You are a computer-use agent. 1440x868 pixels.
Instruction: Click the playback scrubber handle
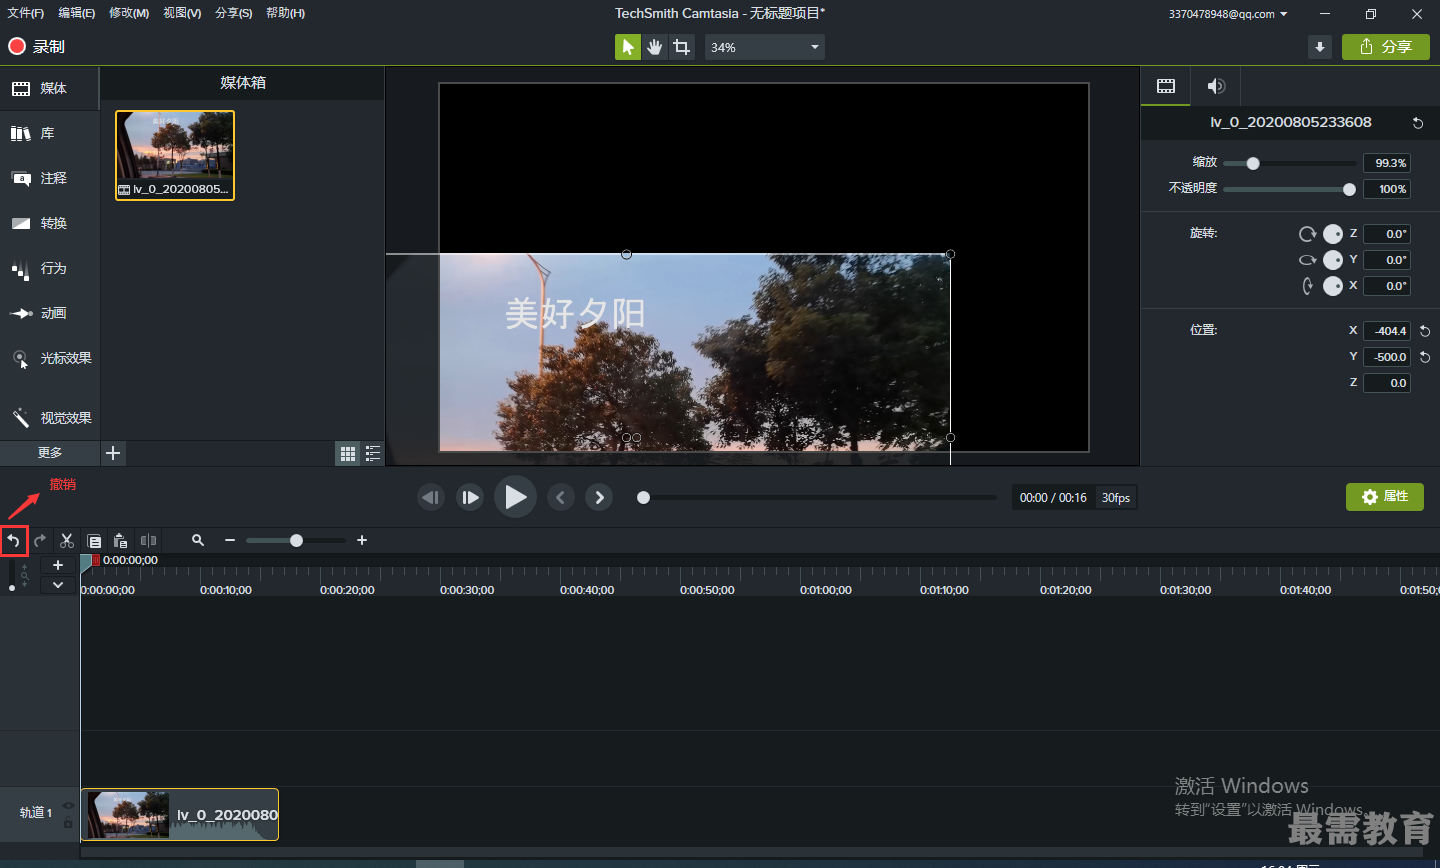[644, 497]
